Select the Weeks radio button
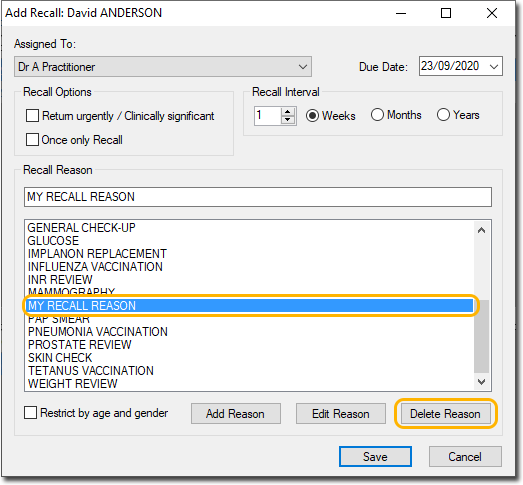 point(313,116)
